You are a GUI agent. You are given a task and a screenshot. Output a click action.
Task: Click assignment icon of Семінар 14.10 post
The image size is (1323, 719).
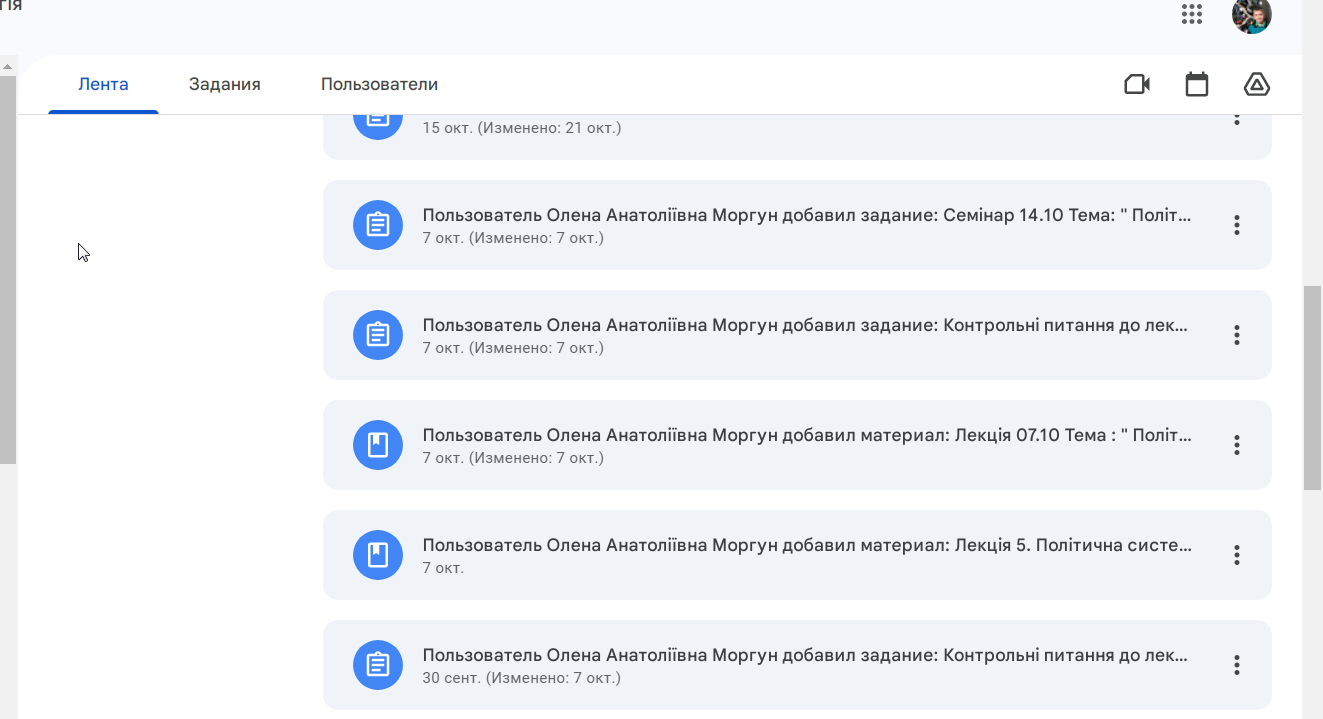[378, 225]
